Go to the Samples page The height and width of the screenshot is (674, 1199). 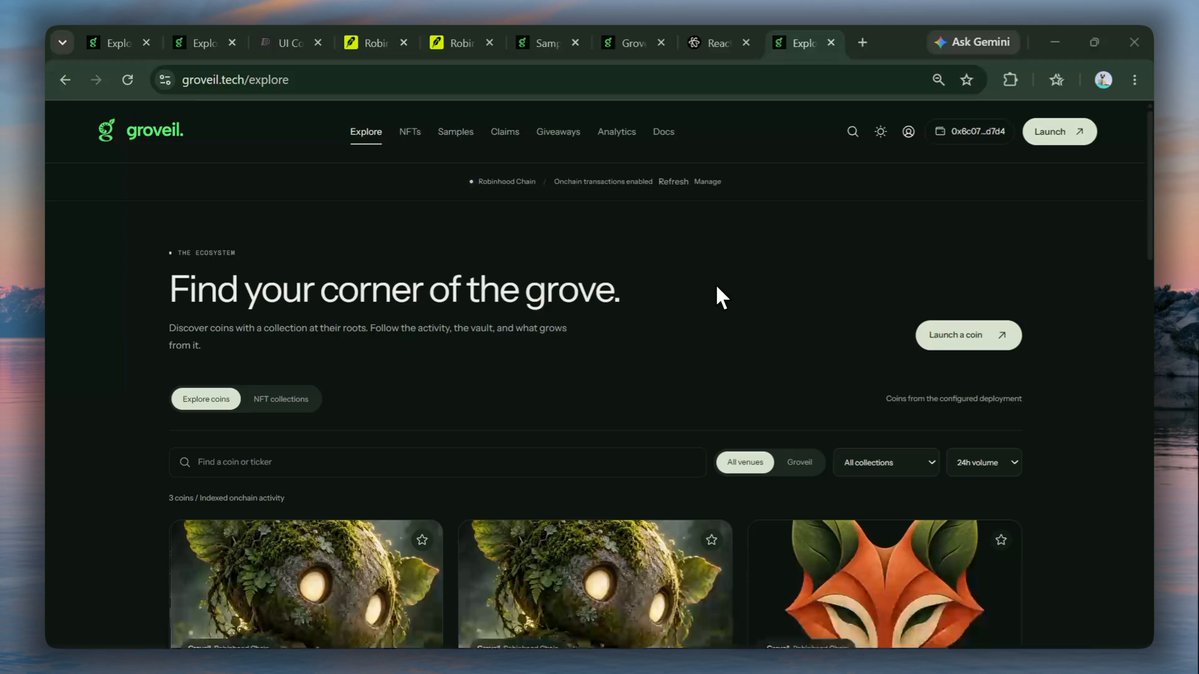[456, 132]
